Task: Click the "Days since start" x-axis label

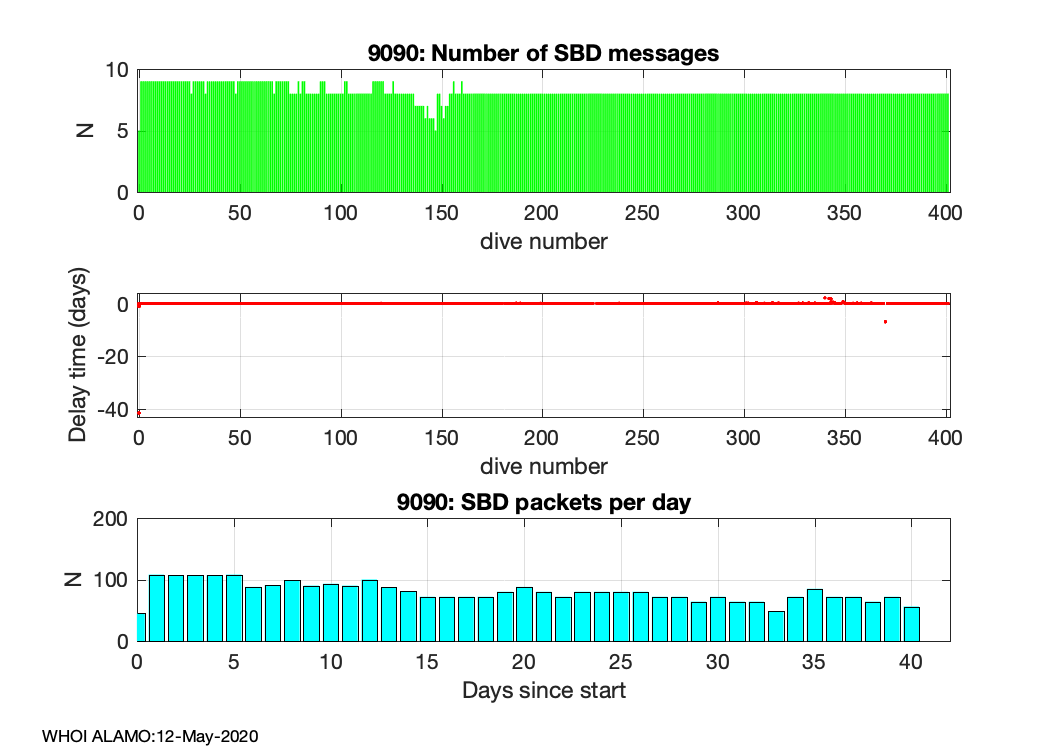Action: [544, 690]
